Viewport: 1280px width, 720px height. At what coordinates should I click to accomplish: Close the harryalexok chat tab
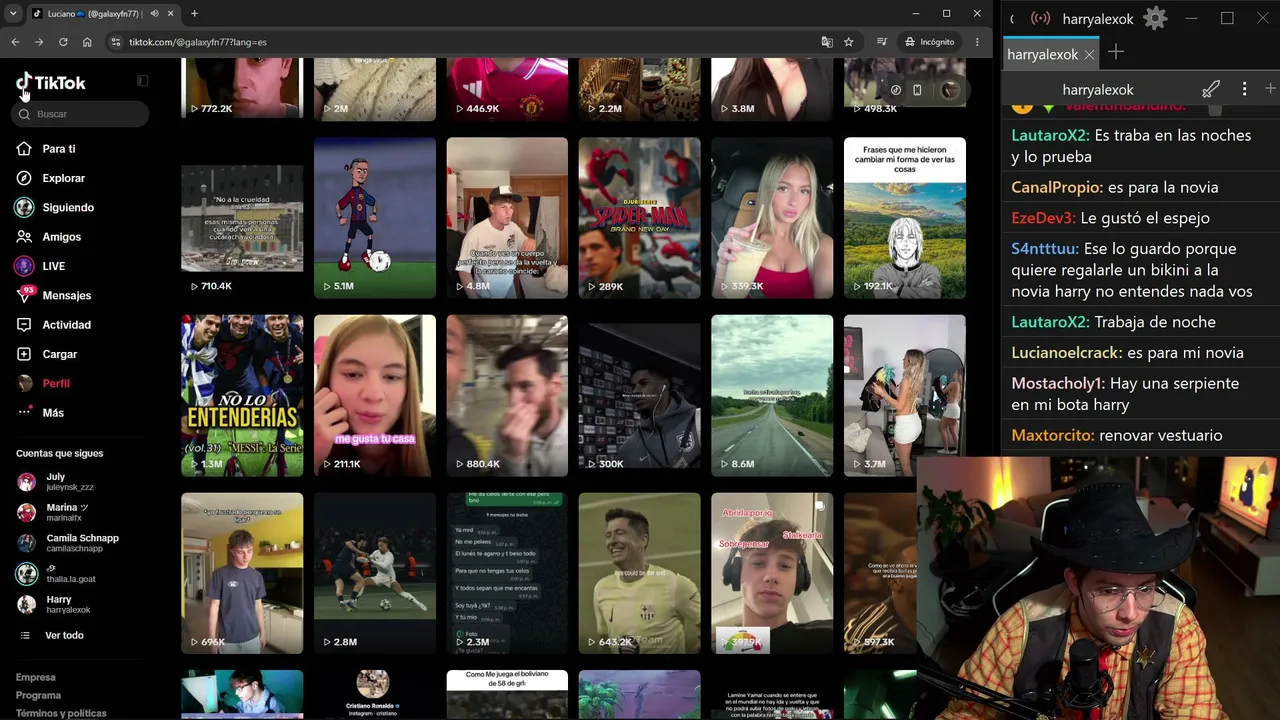click(1089, 55)
